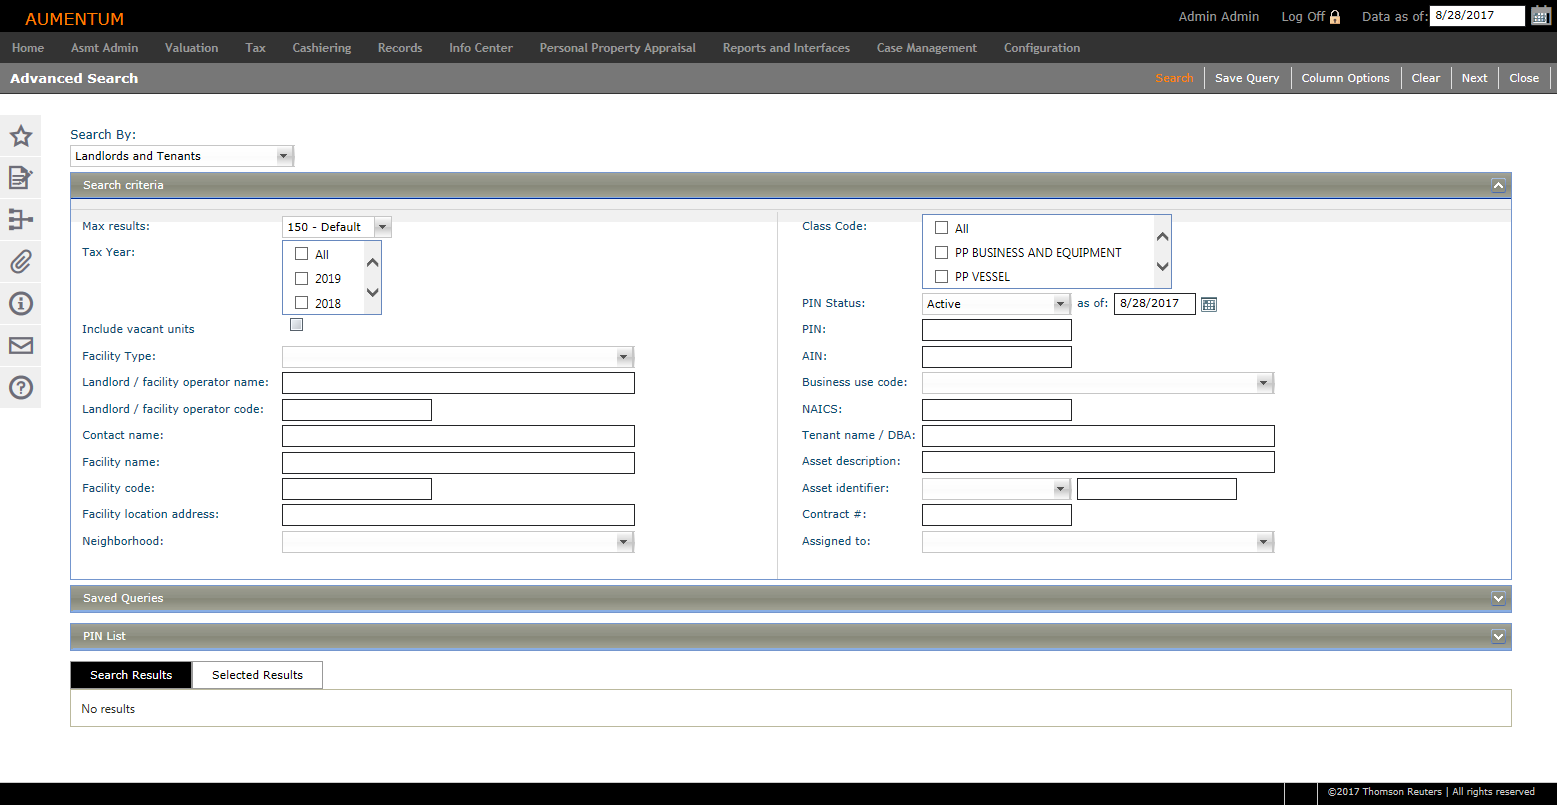Open the Valuation menu

[x=191, y=48]
